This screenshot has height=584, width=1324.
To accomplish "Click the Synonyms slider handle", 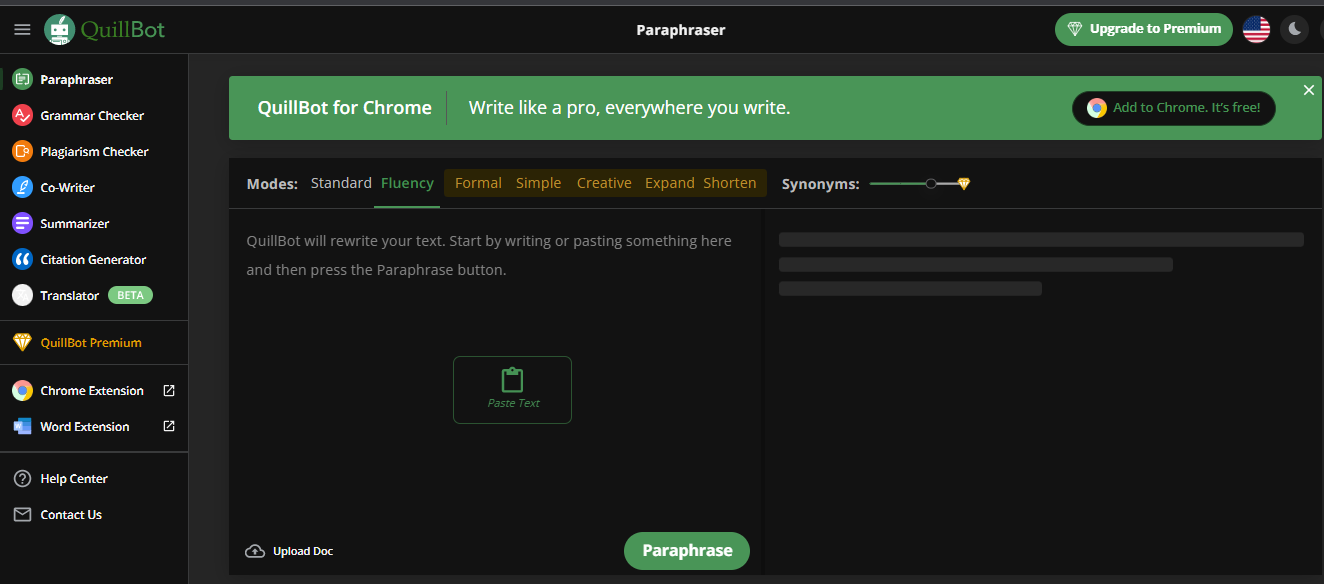I will pos(931,184).
